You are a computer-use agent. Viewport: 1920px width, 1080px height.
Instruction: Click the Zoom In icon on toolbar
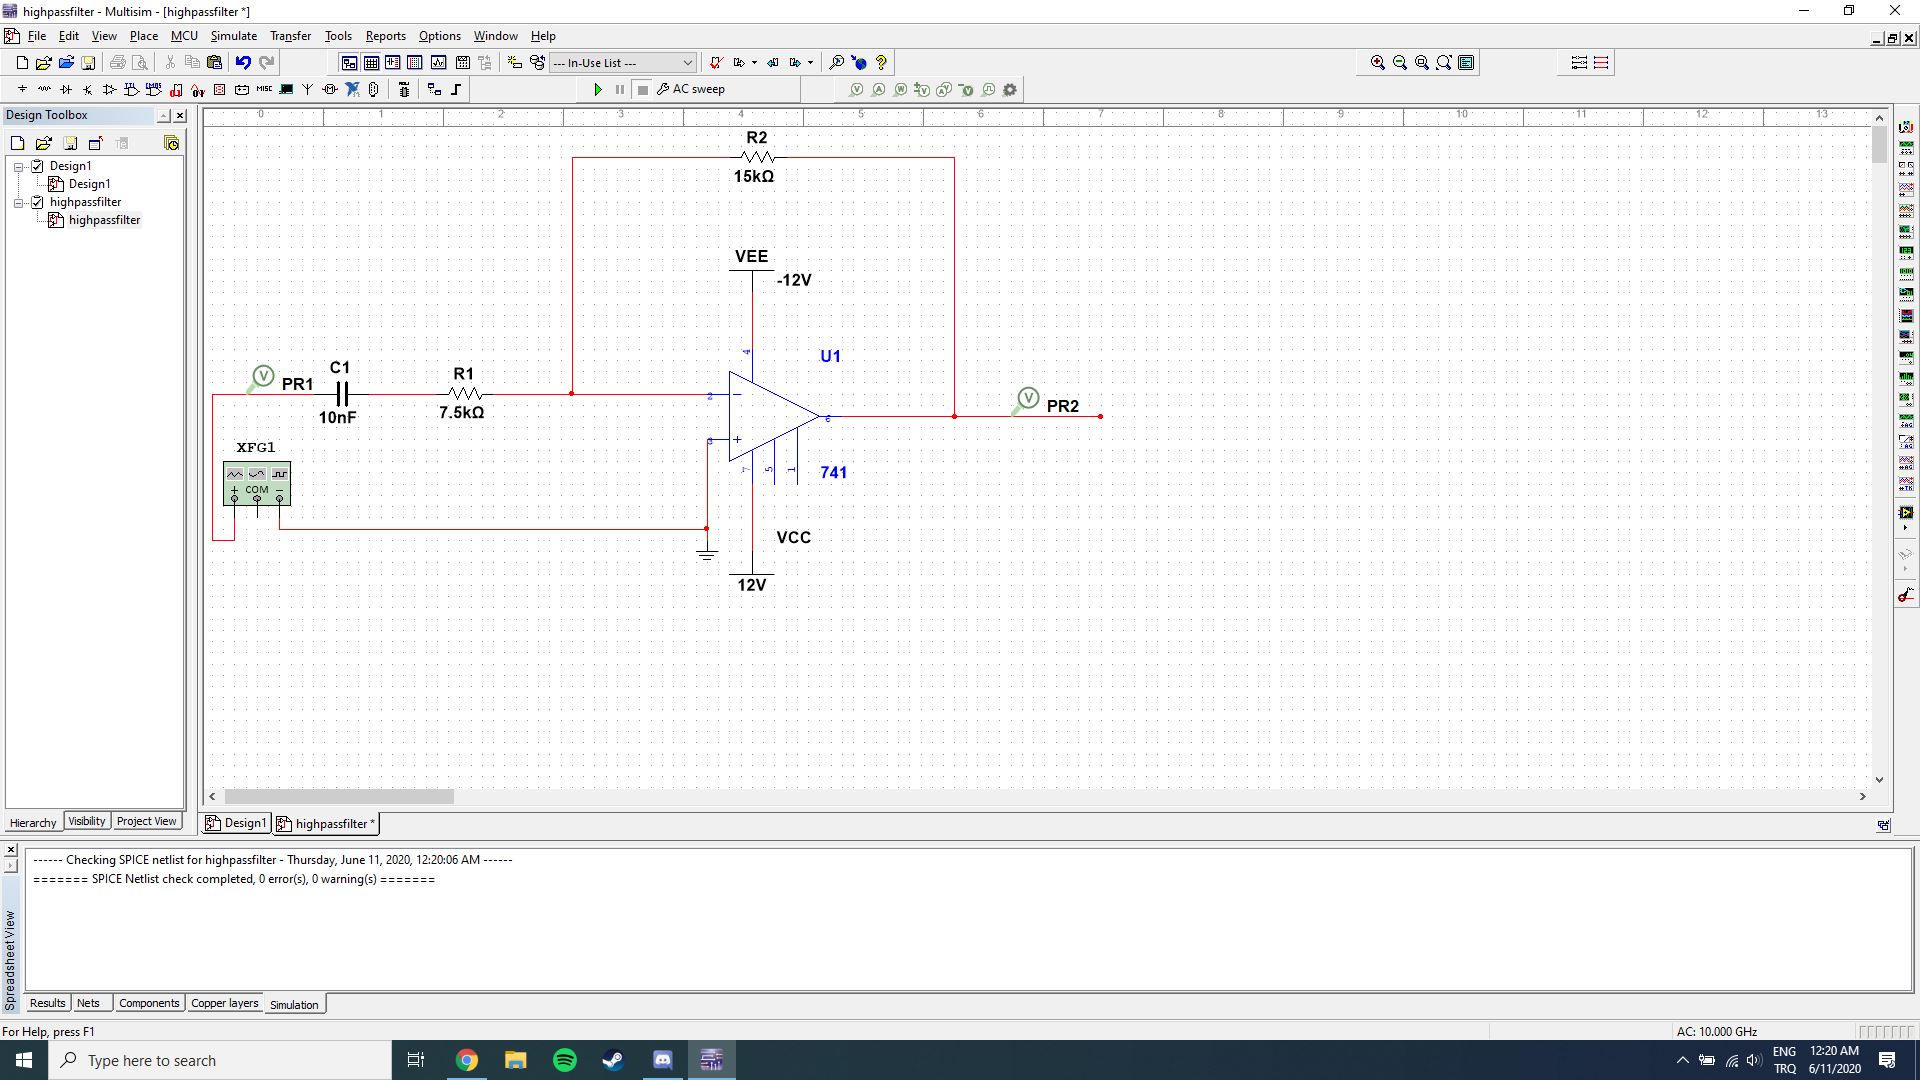point(1378,62)
